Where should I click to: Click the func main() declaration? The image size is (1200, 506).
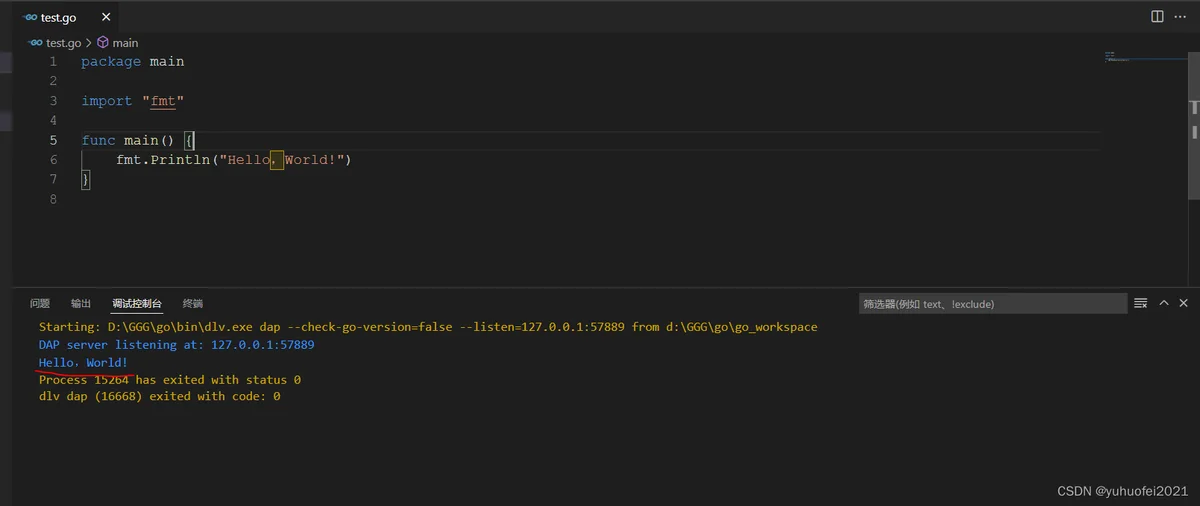(x=138, y=140)
